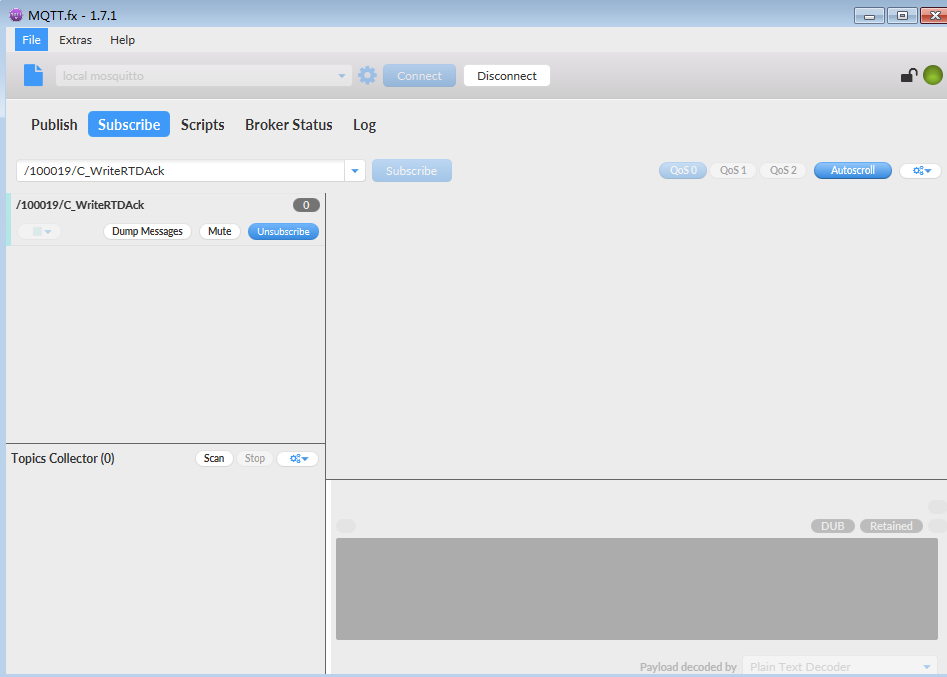Start Scan in Topics Collector

(x=214, y=458)
